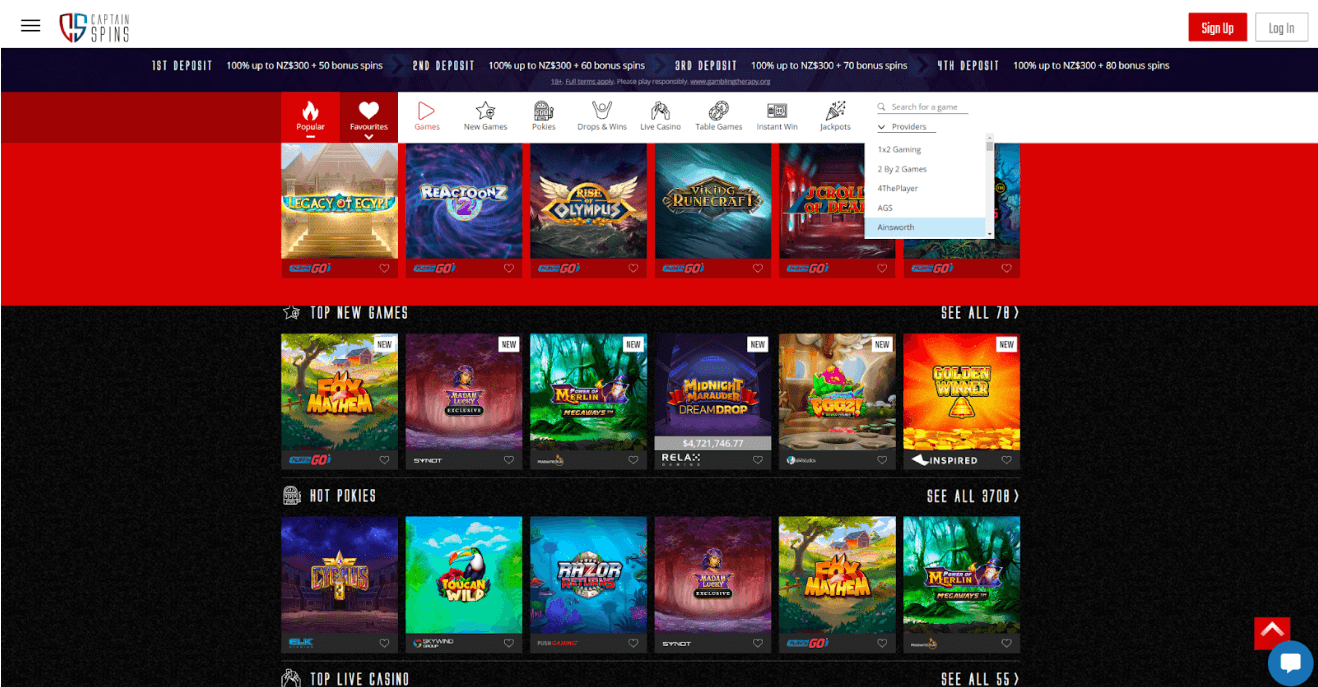Open the Popular flame category

[310, 116]
